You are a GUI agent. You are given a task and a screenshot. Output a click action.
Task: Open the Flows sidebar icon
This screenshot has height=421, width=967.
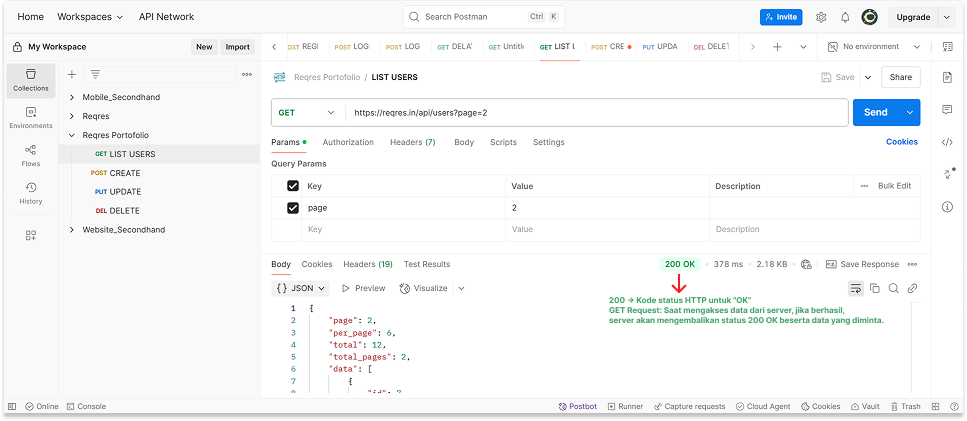pyautogui.click(x=30, y=154)
